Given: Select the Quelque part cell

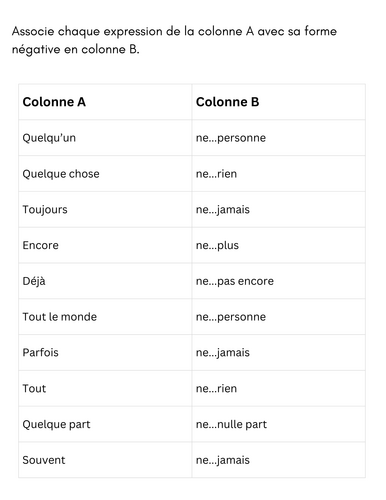Looking at the screenshot, I should click(105, 424).
